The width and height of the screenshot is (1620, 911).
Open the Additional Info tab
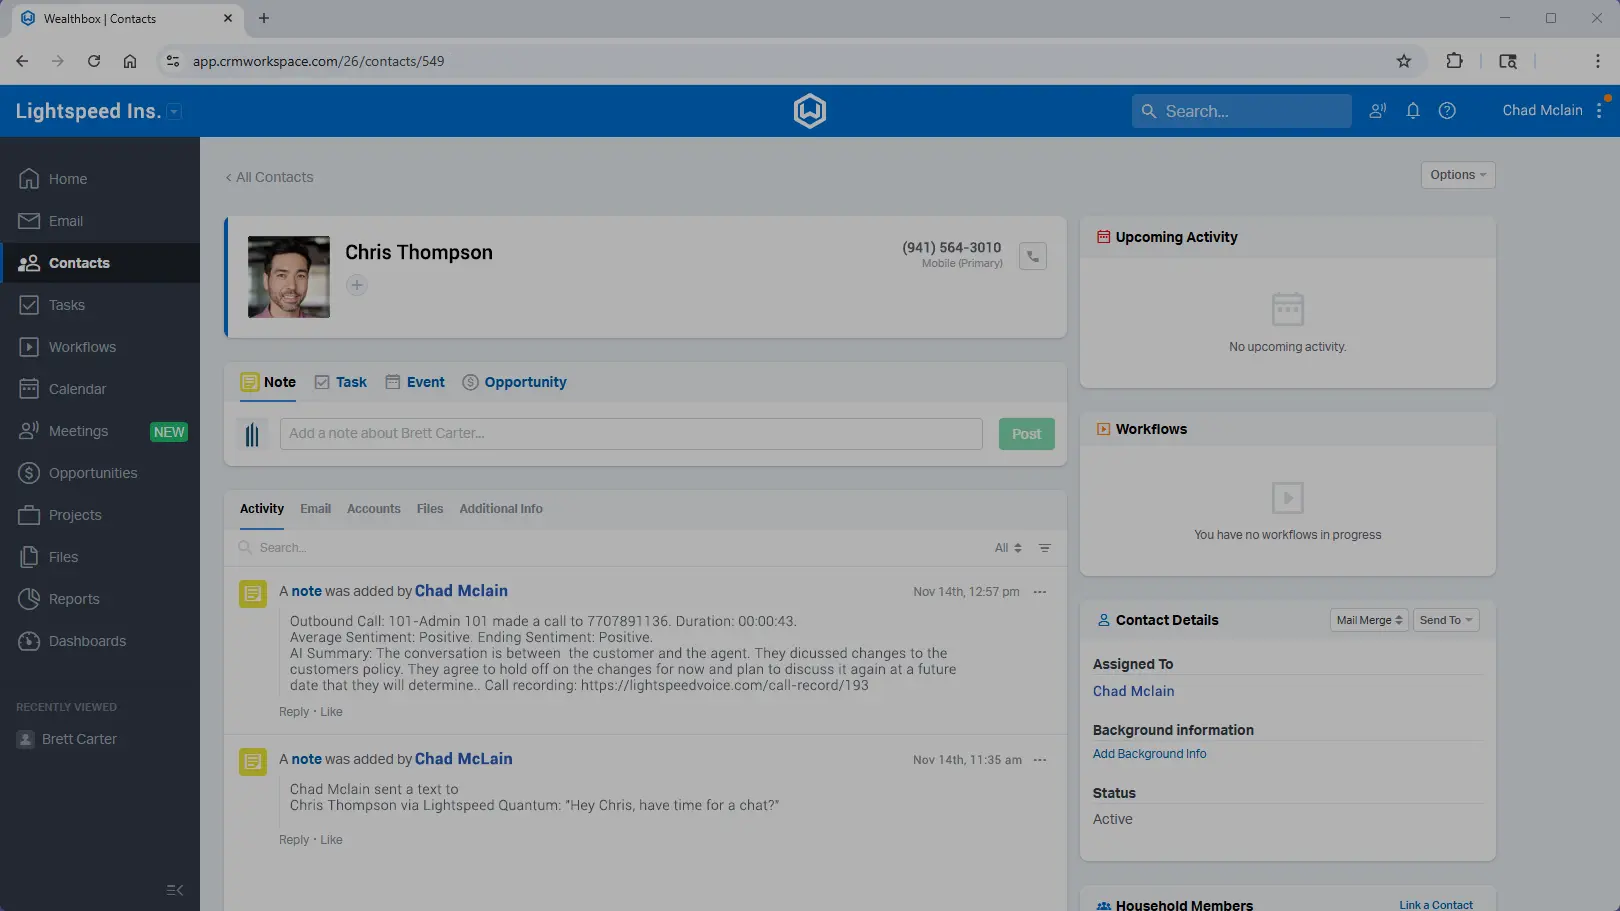(x=501, y=509)
